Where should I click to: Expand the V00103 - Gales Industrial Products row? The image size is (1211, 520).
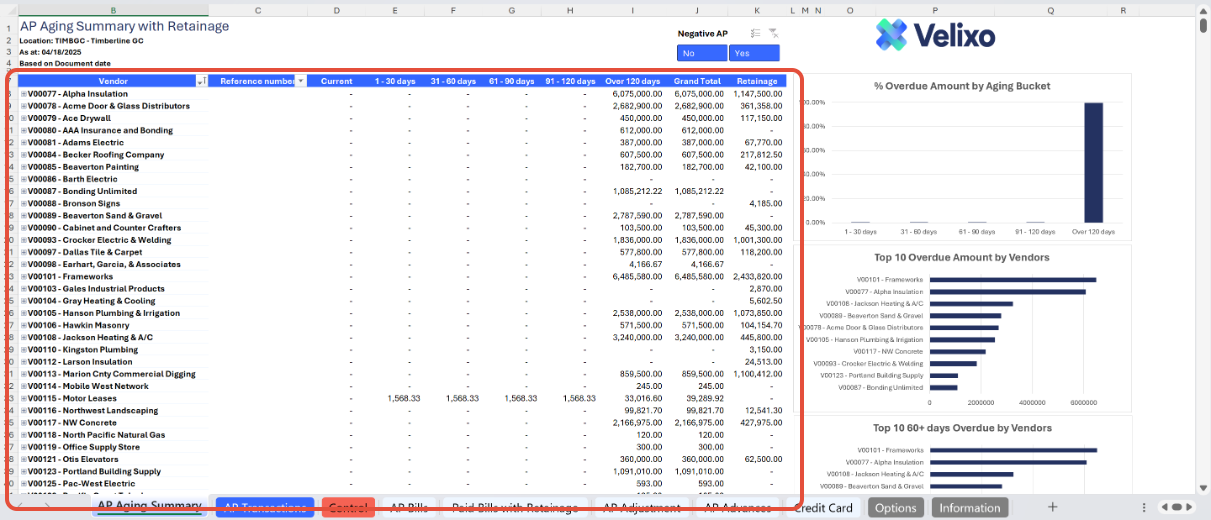[x=24, y=289]
